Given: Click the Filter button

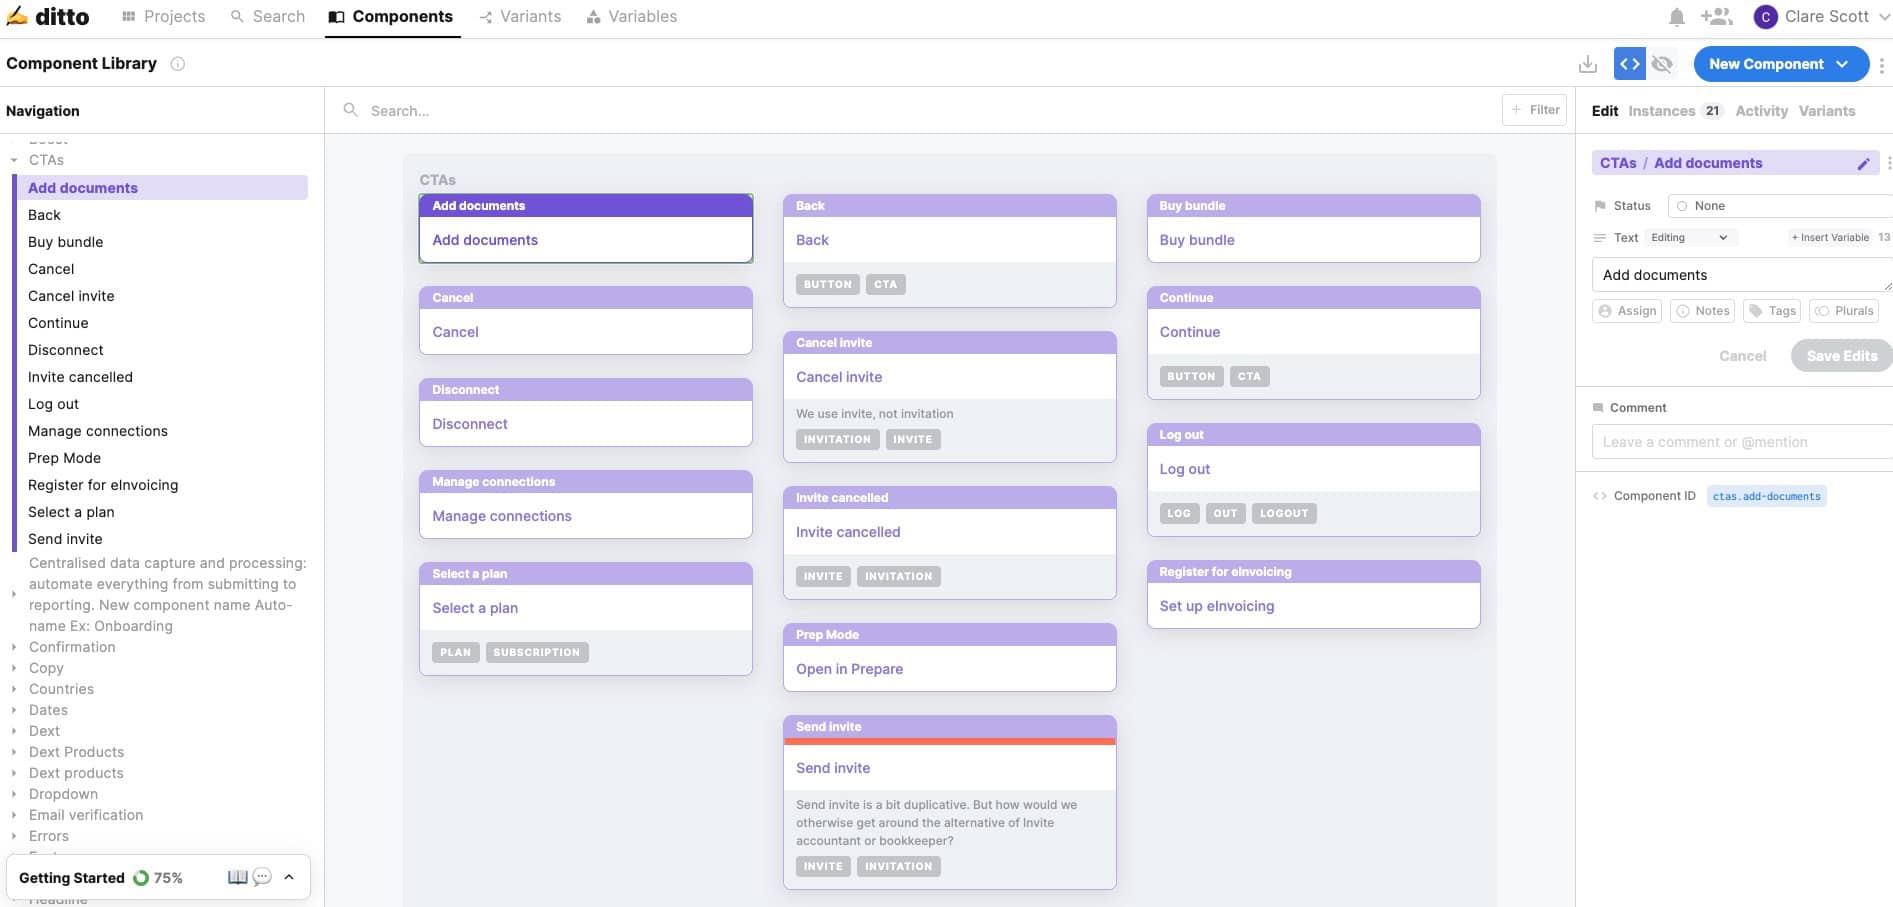Looking at the screenshot, I should (x=1534, y=110).
